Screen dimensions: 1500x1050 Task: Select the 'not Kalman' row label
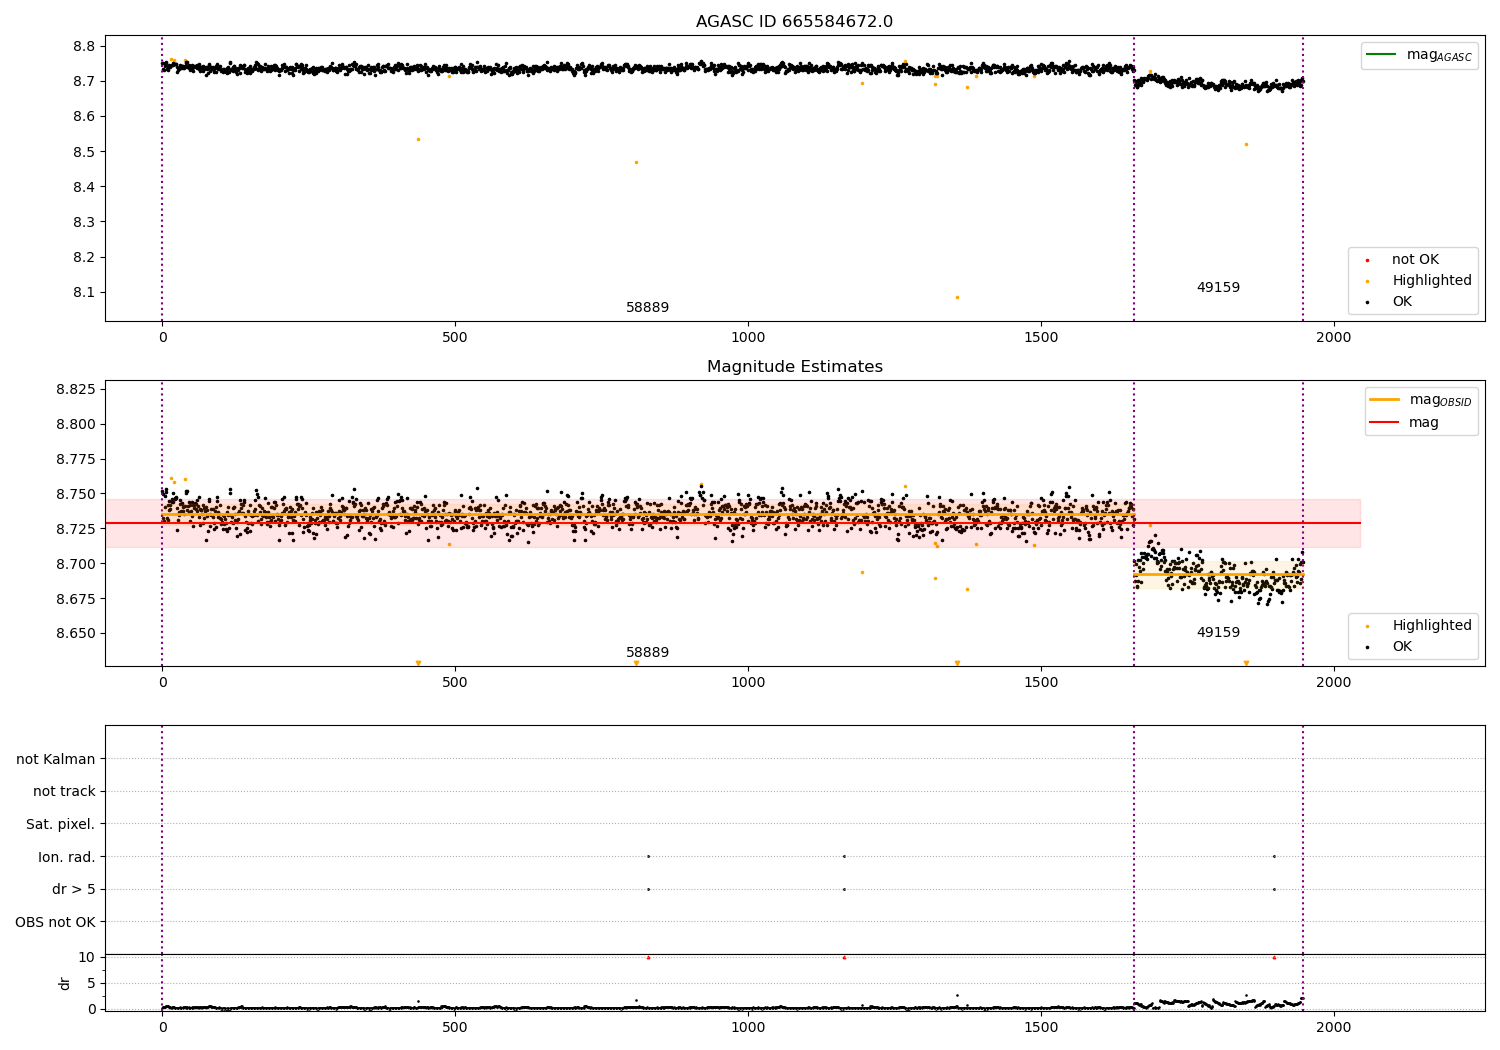pyautogui.click(x=56, y=760)
